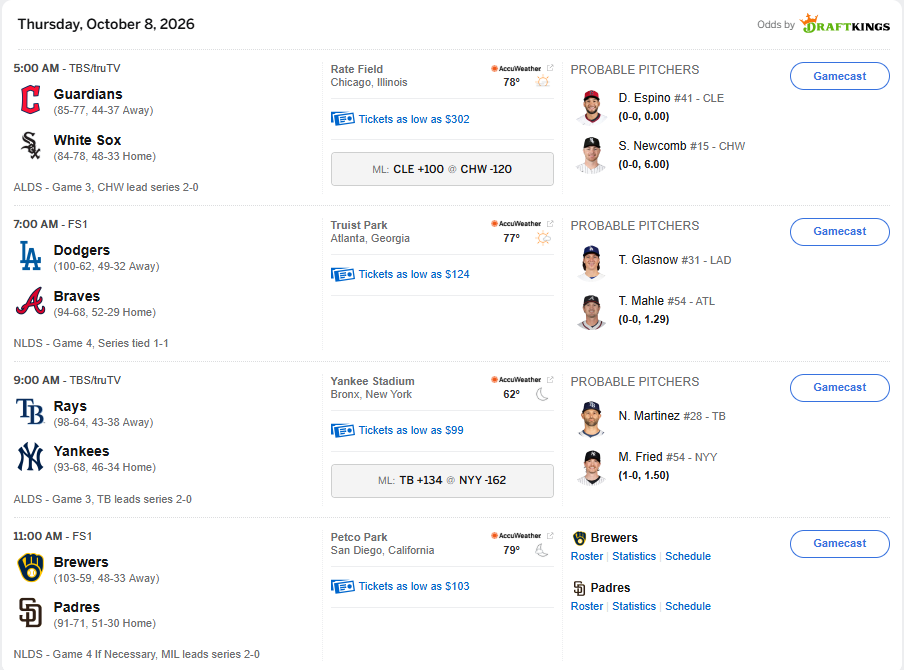Open the Brewers Roster link
The width and height of the screenshot is (904, 670).
coord(586,556)
